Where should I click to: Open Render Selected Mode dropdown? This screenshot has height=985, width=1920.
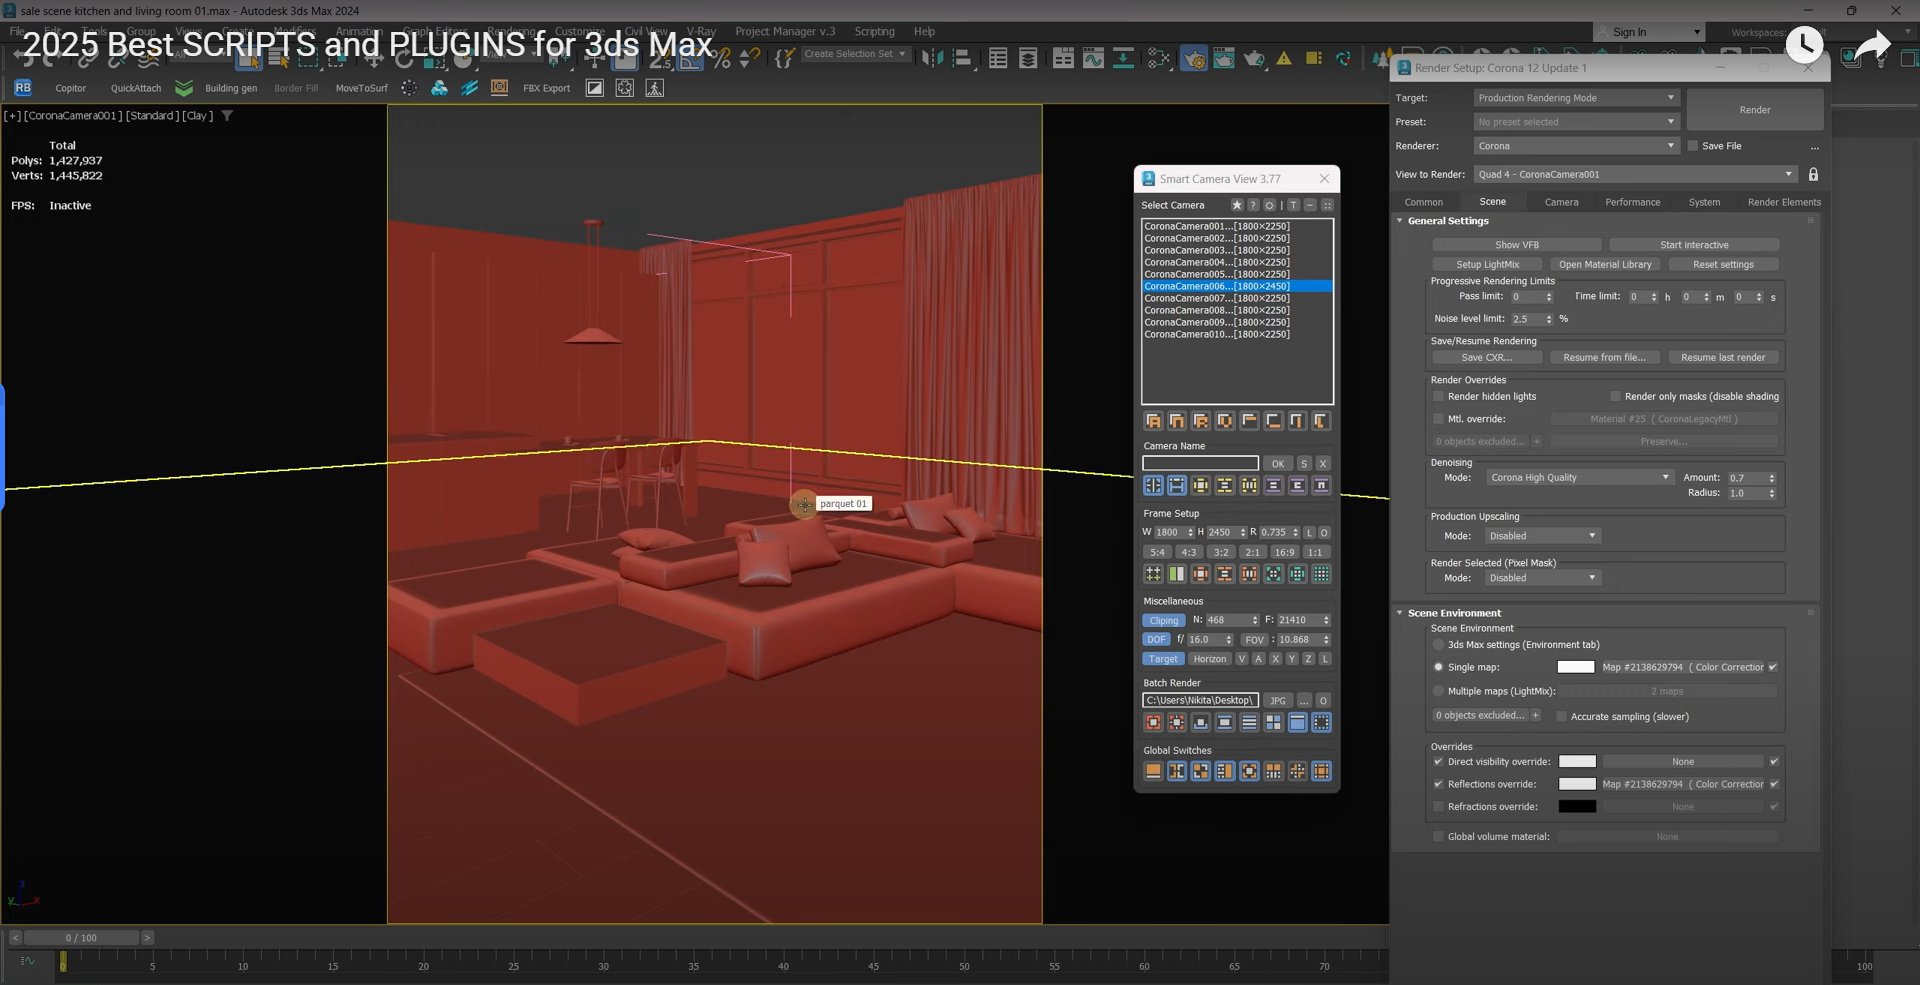pos(1542,578)
